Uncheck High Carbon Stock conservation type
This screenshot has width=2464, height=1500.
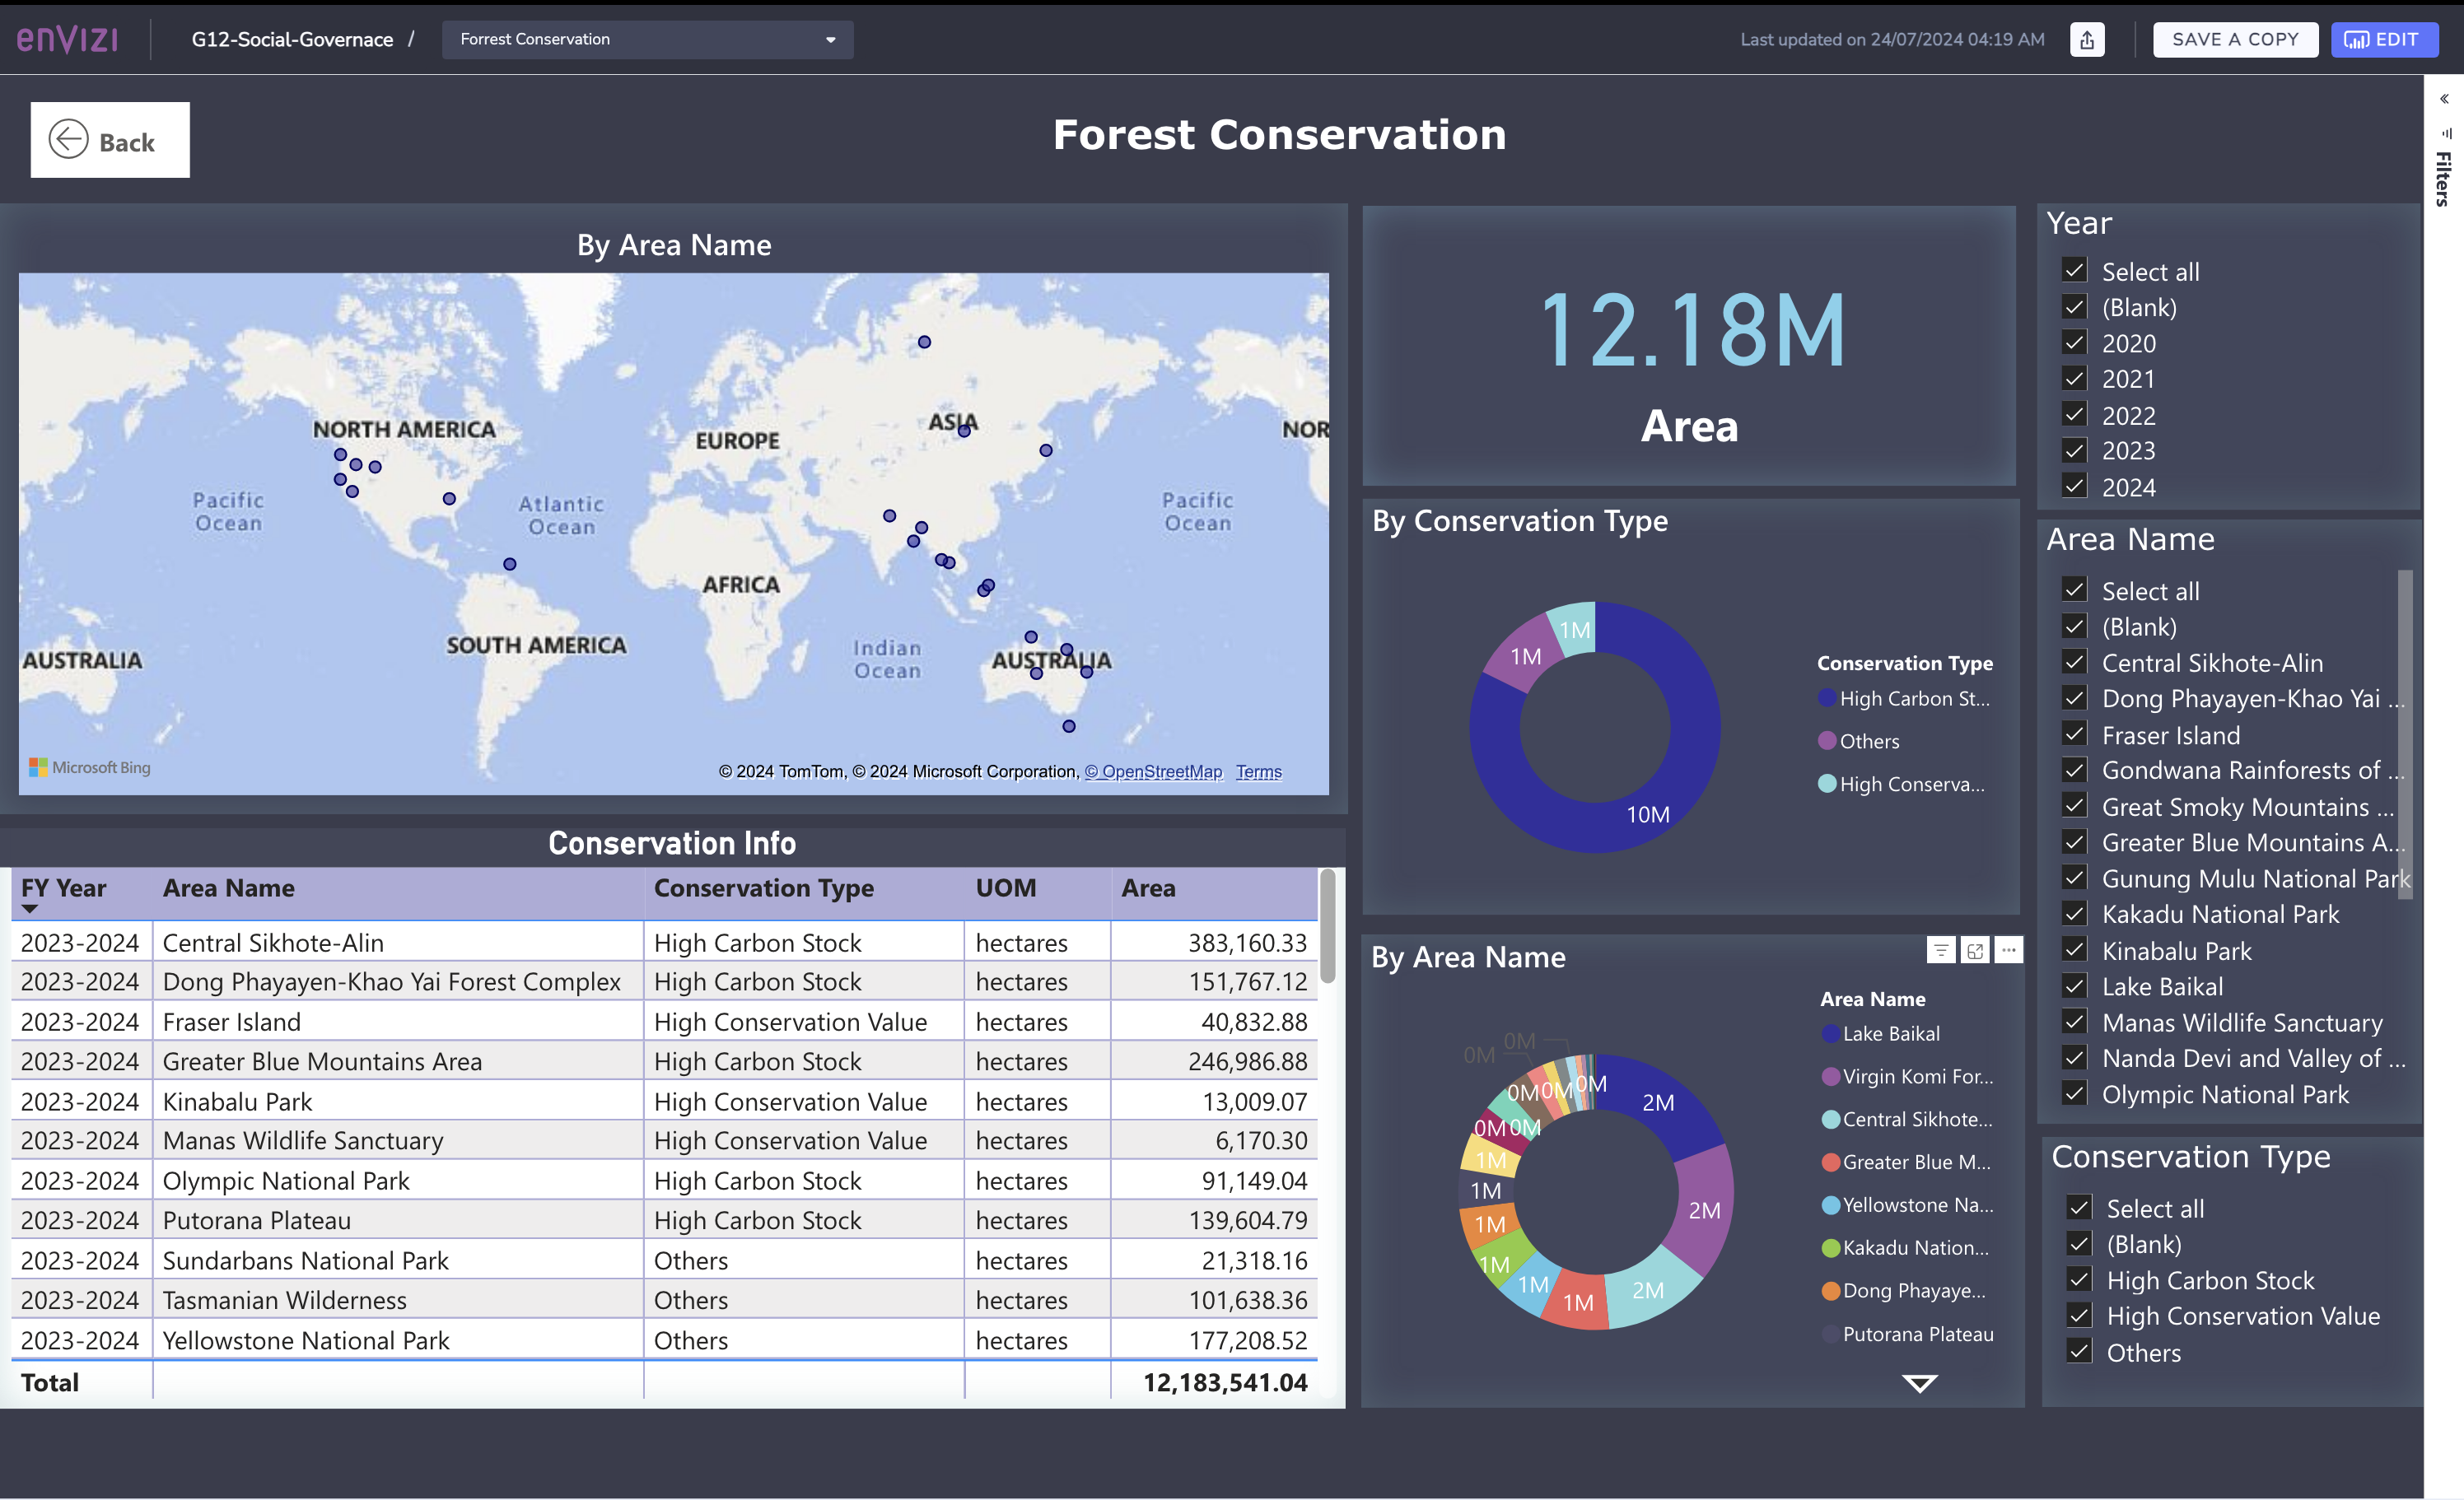pos(2079,1279)
